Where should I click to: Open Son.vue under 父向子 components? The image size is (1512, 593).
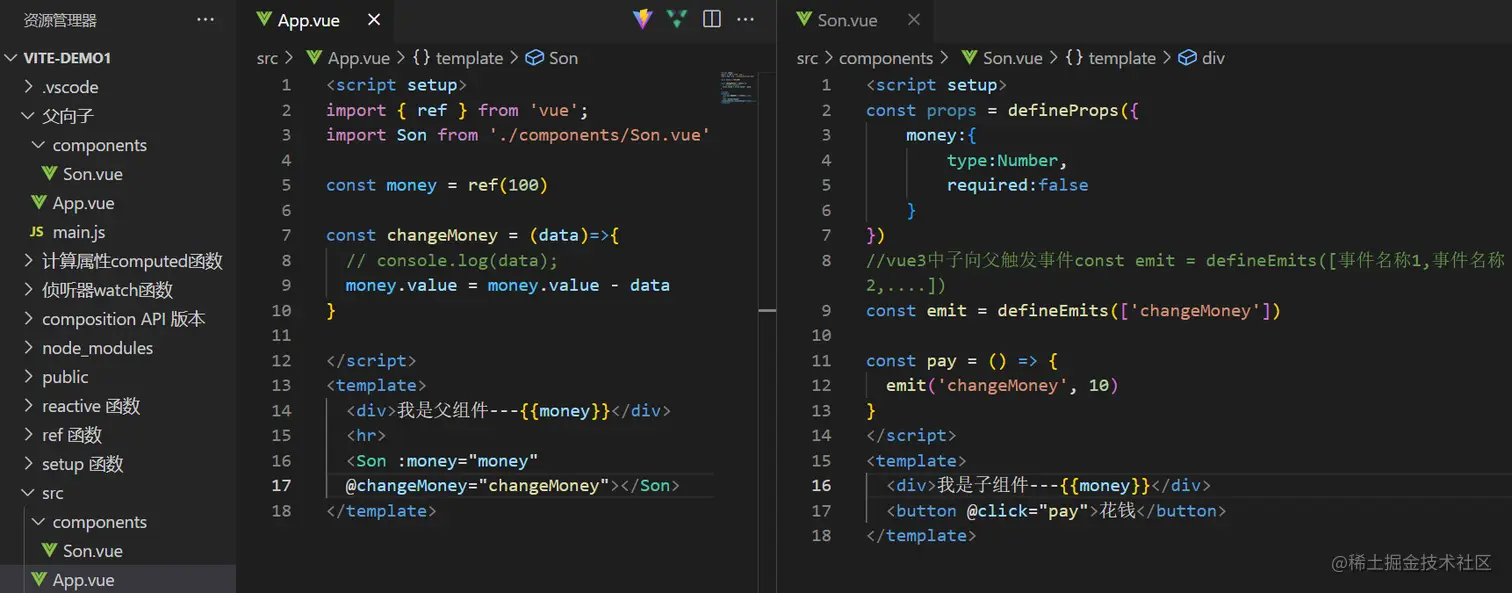coord(118,174)
